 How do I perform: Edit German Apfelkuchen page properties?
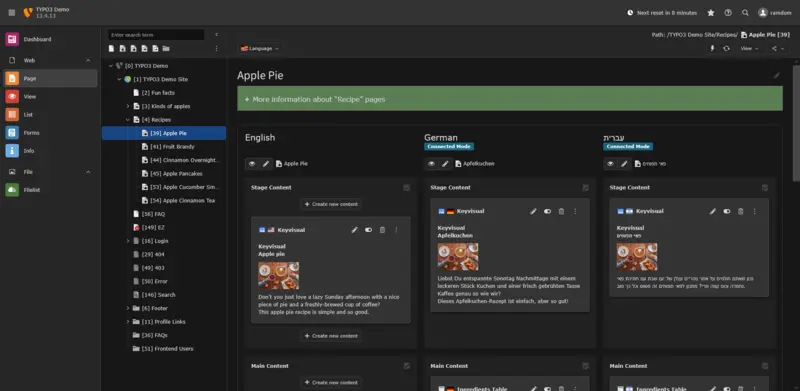click(445, 164)
